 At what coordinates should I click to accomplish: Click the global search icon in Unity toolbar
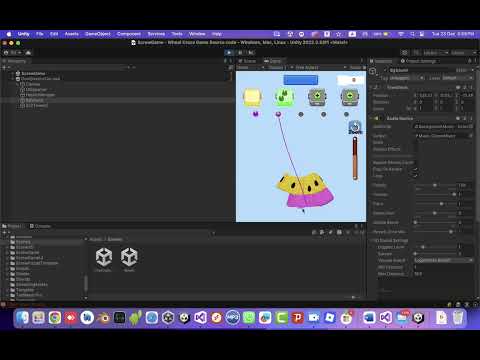(x=416, y=53)
